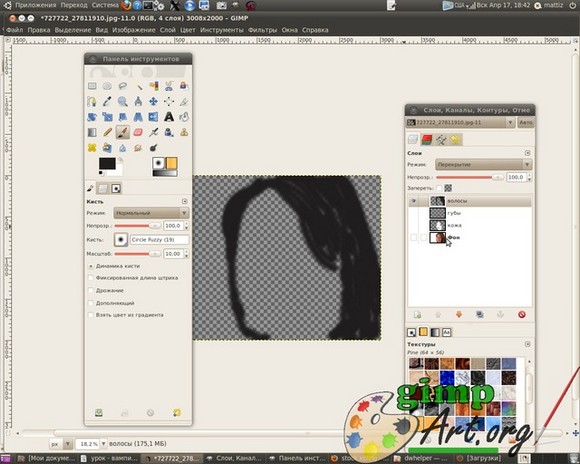Image resolution: width=580 pixels, height=464 pixels.
Task: Enable the Дрожание checkbox
Action: [91, 290]
